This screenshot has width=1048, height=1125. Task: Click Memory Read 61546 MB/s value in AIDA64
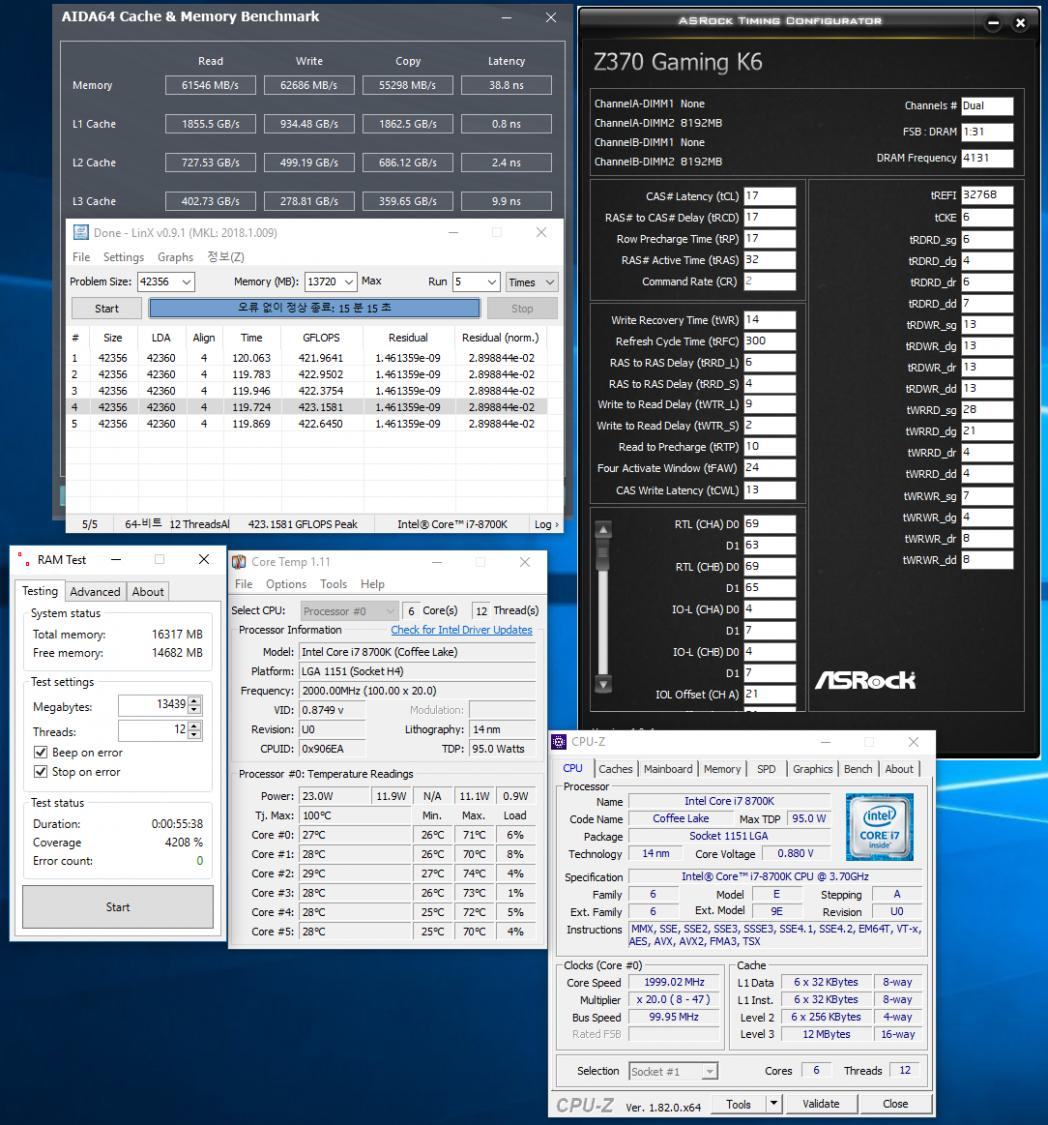210,85
